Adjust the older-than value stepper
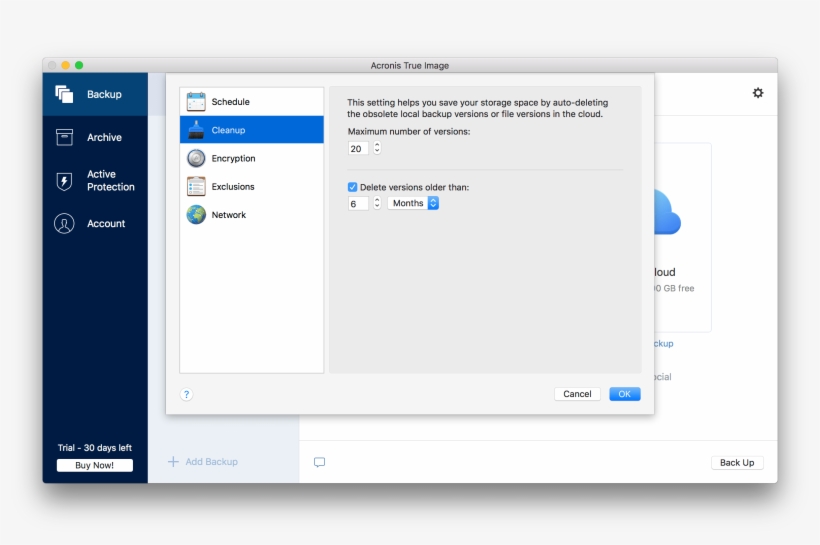This screenshot has width=820, height=545. point(377,203)
